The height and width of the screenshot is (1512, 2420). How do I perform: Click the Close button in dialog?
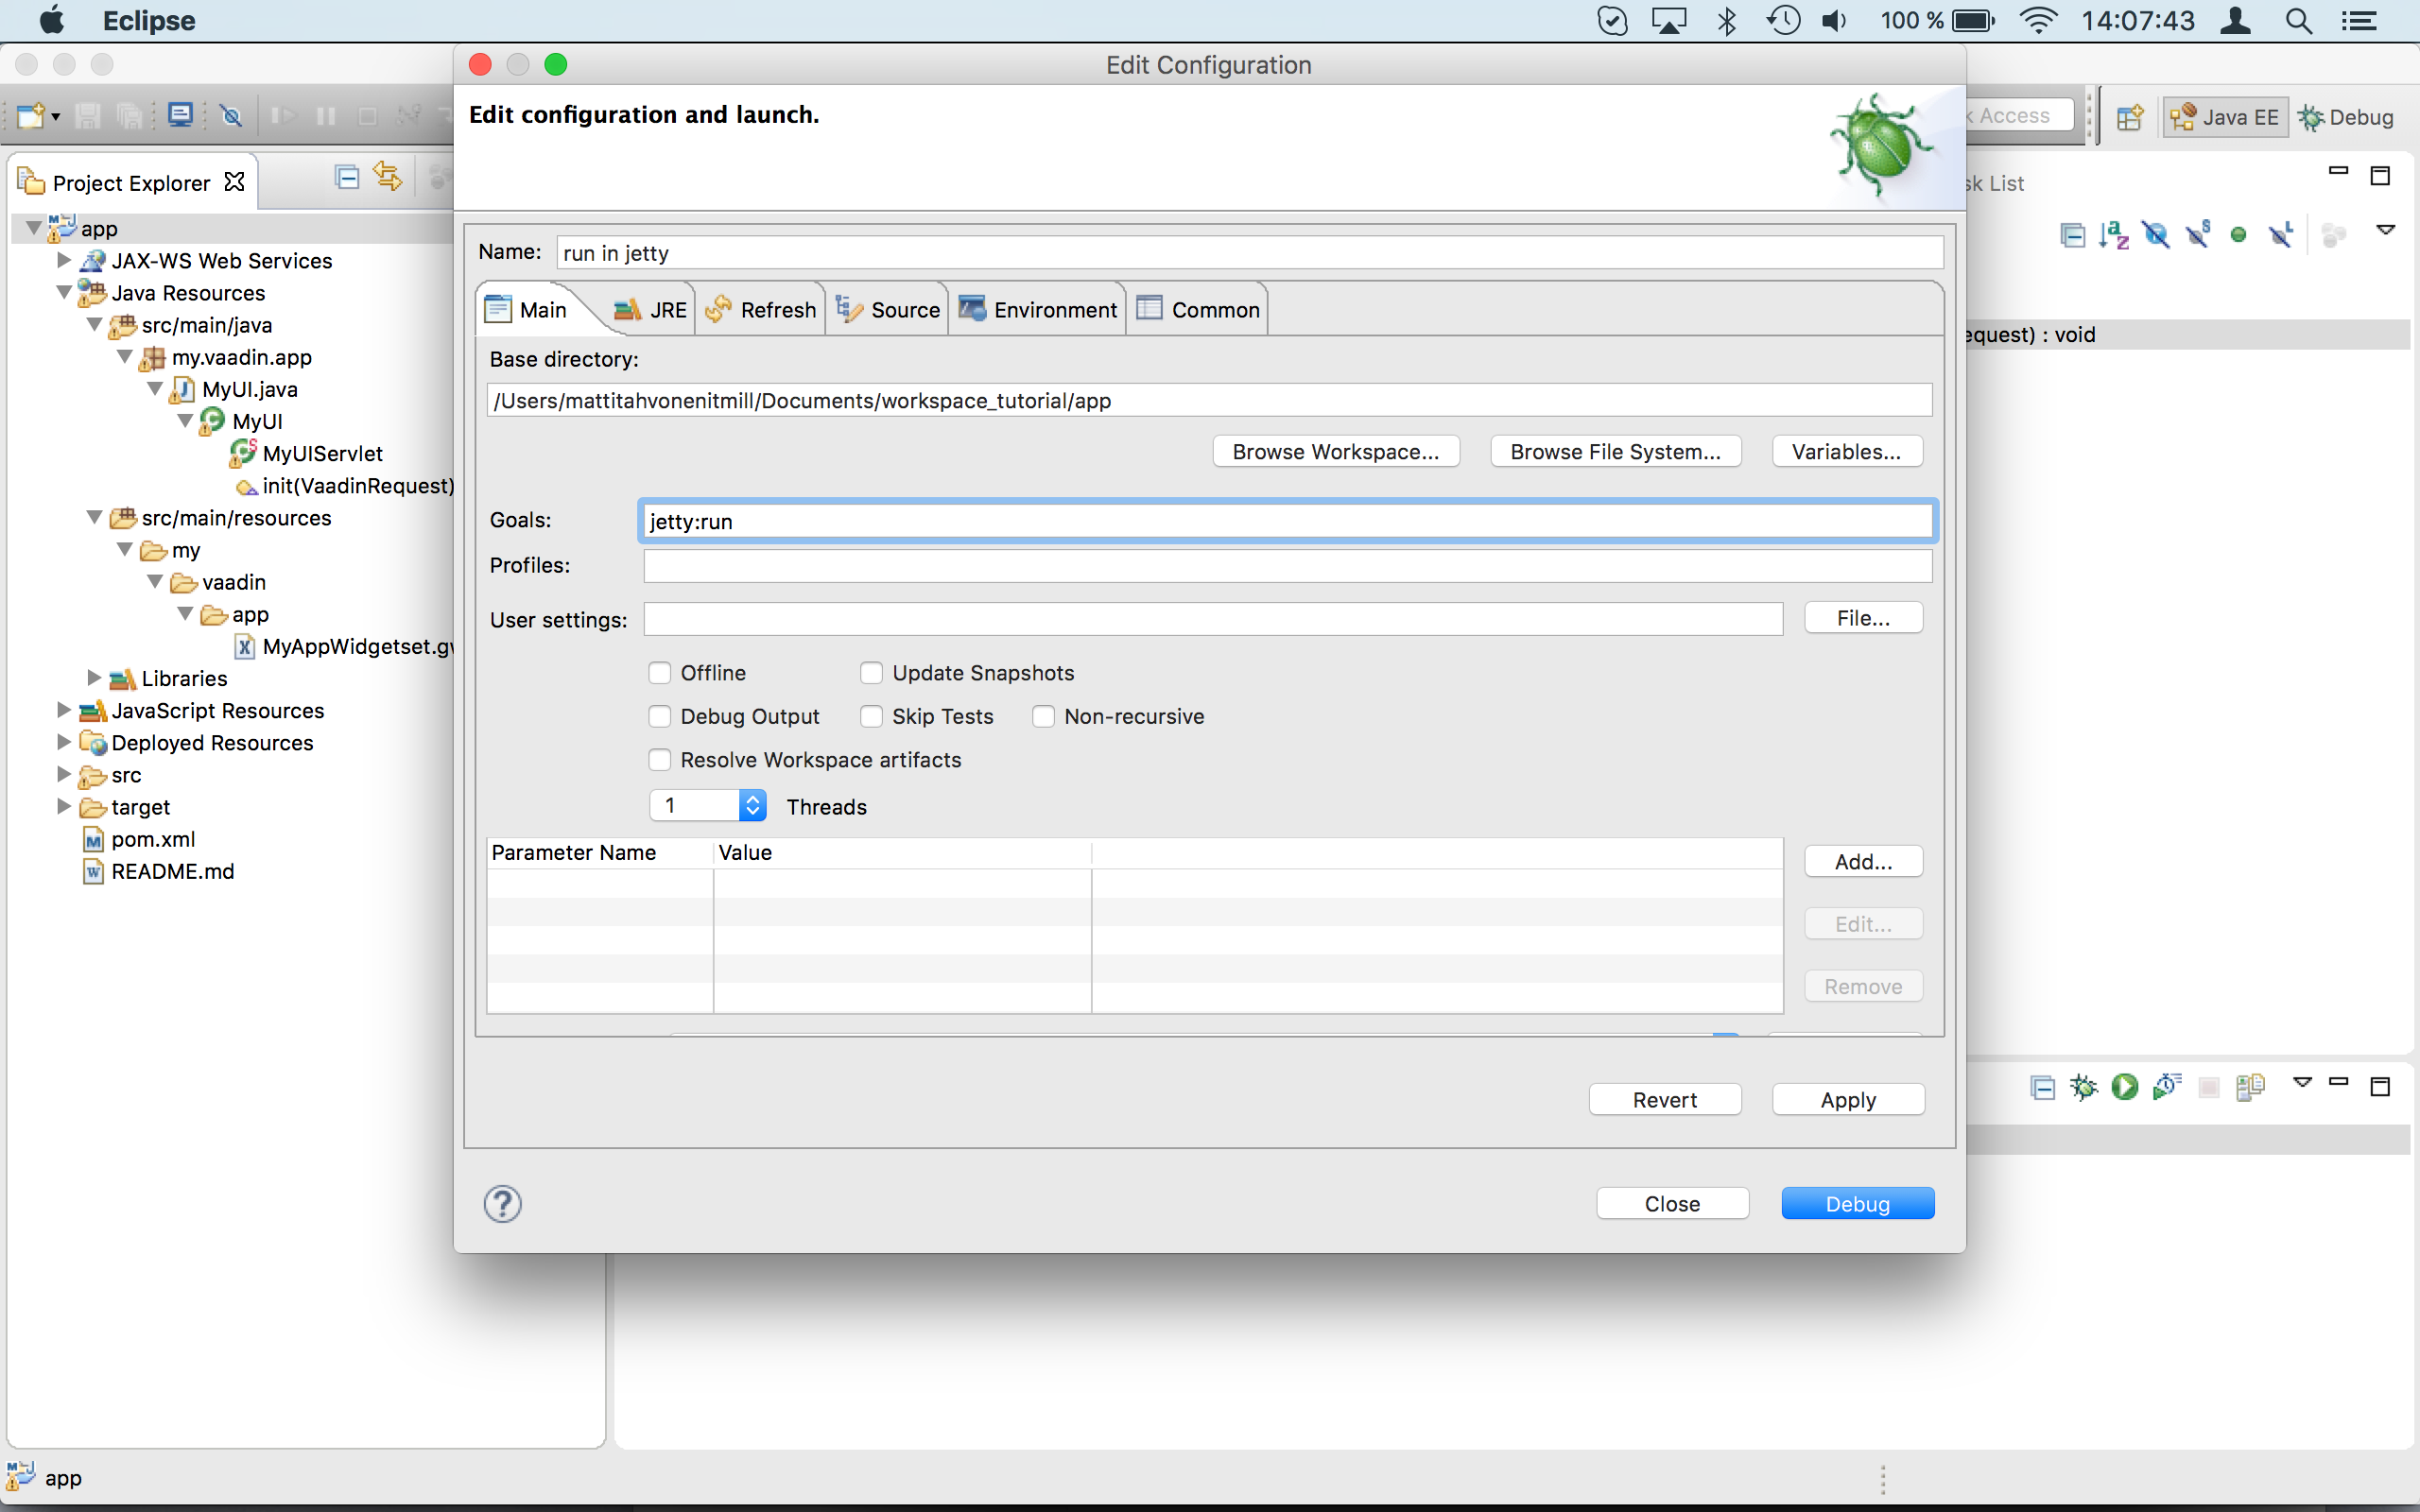(x=1672, y=1204)
